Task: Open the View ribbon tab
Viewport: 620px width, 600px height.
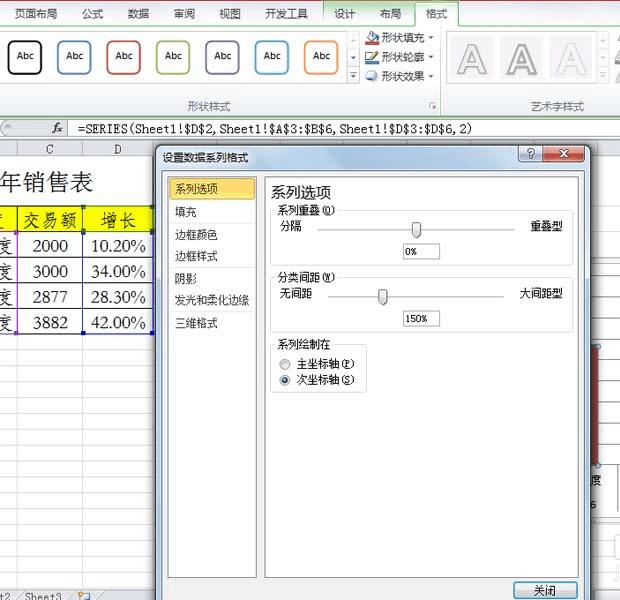Action: [230, 14]
